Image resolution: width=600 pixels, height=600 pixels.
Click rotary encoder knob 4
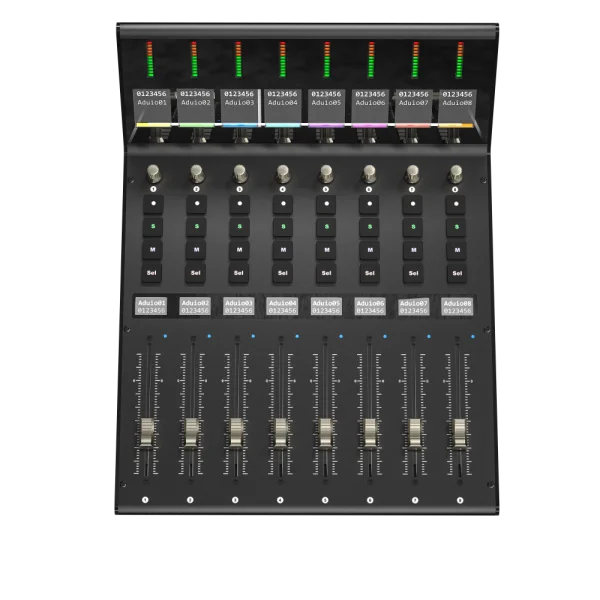[x=283, y=174]
